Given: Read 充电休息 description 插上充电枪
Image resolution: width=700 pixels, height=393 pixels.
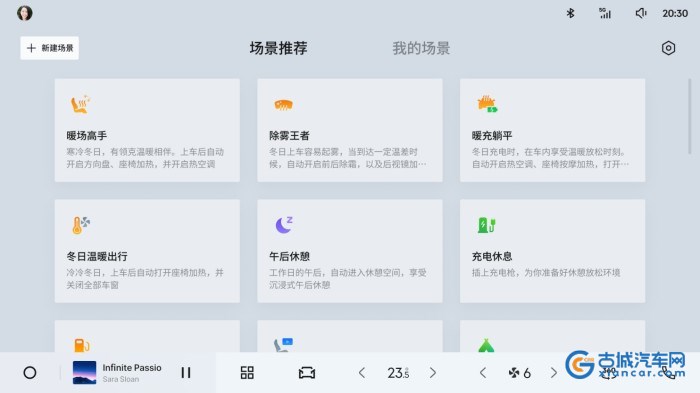Looking at the screenshot, I should [x=546, y=272].
